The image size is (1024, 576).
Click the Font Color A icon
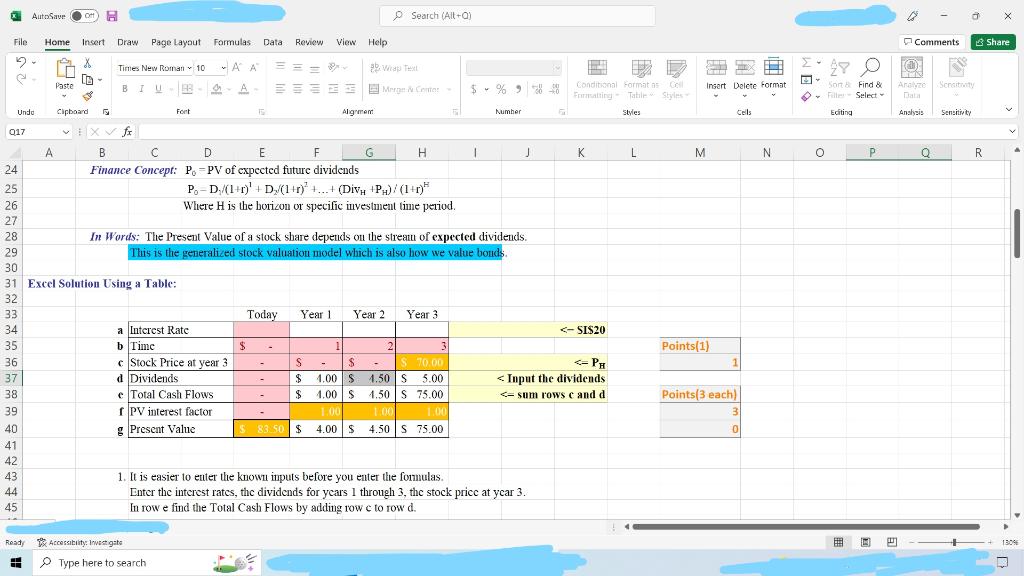coord(244,89)
